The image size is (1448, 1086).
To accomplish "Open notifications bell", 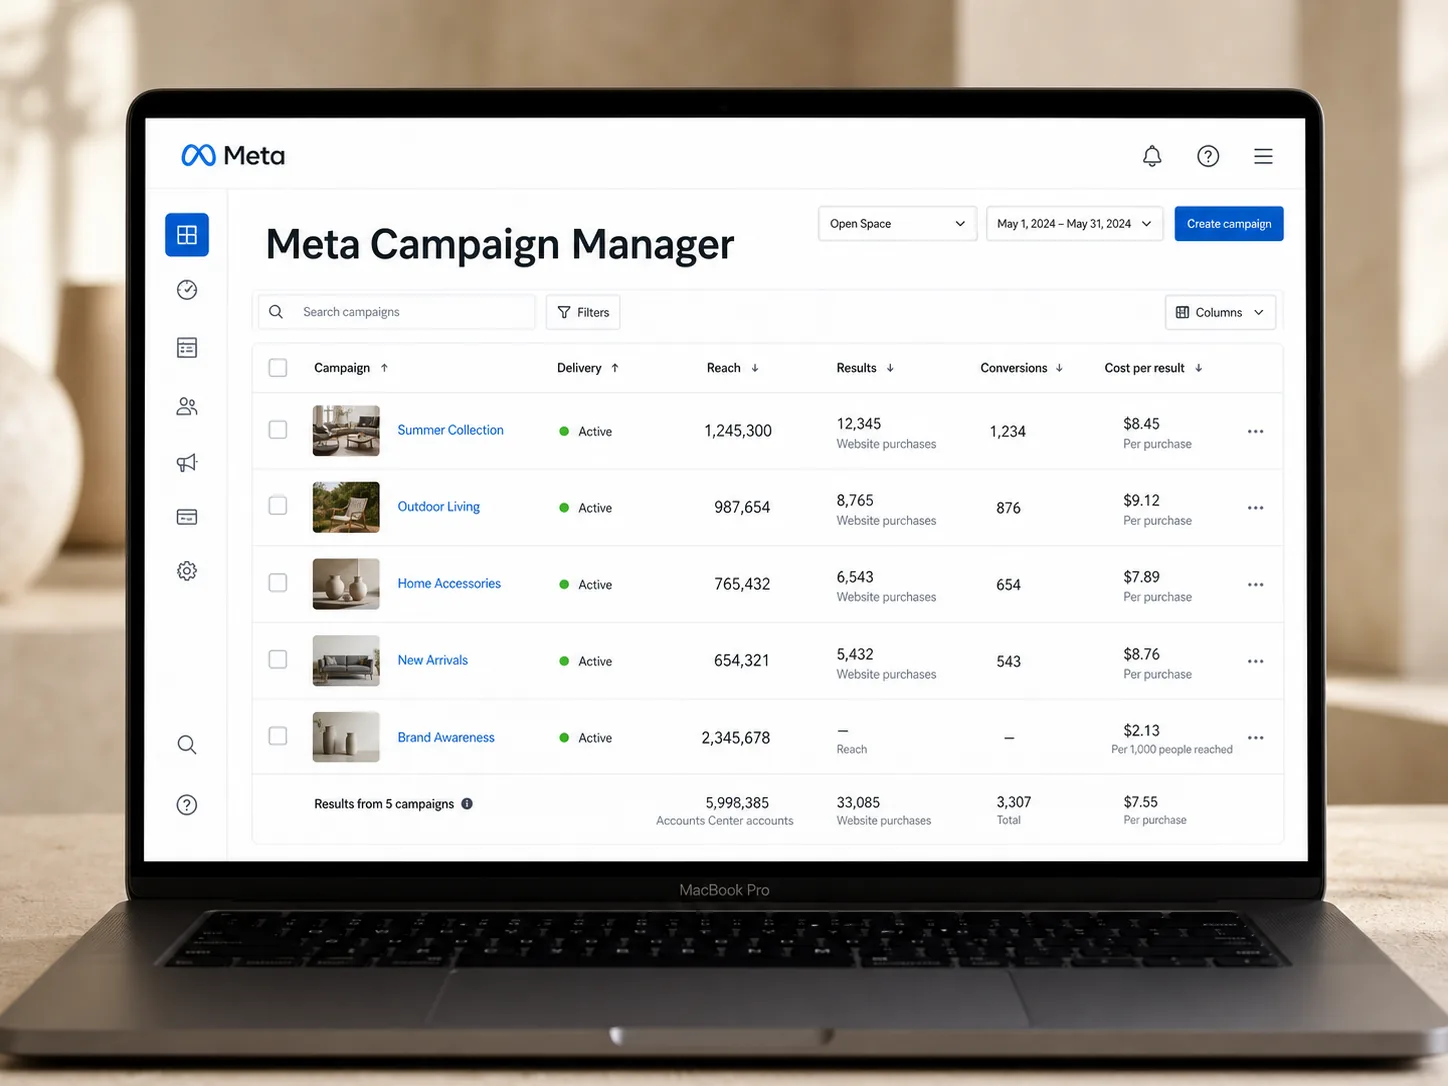I will pos(1152,156).
